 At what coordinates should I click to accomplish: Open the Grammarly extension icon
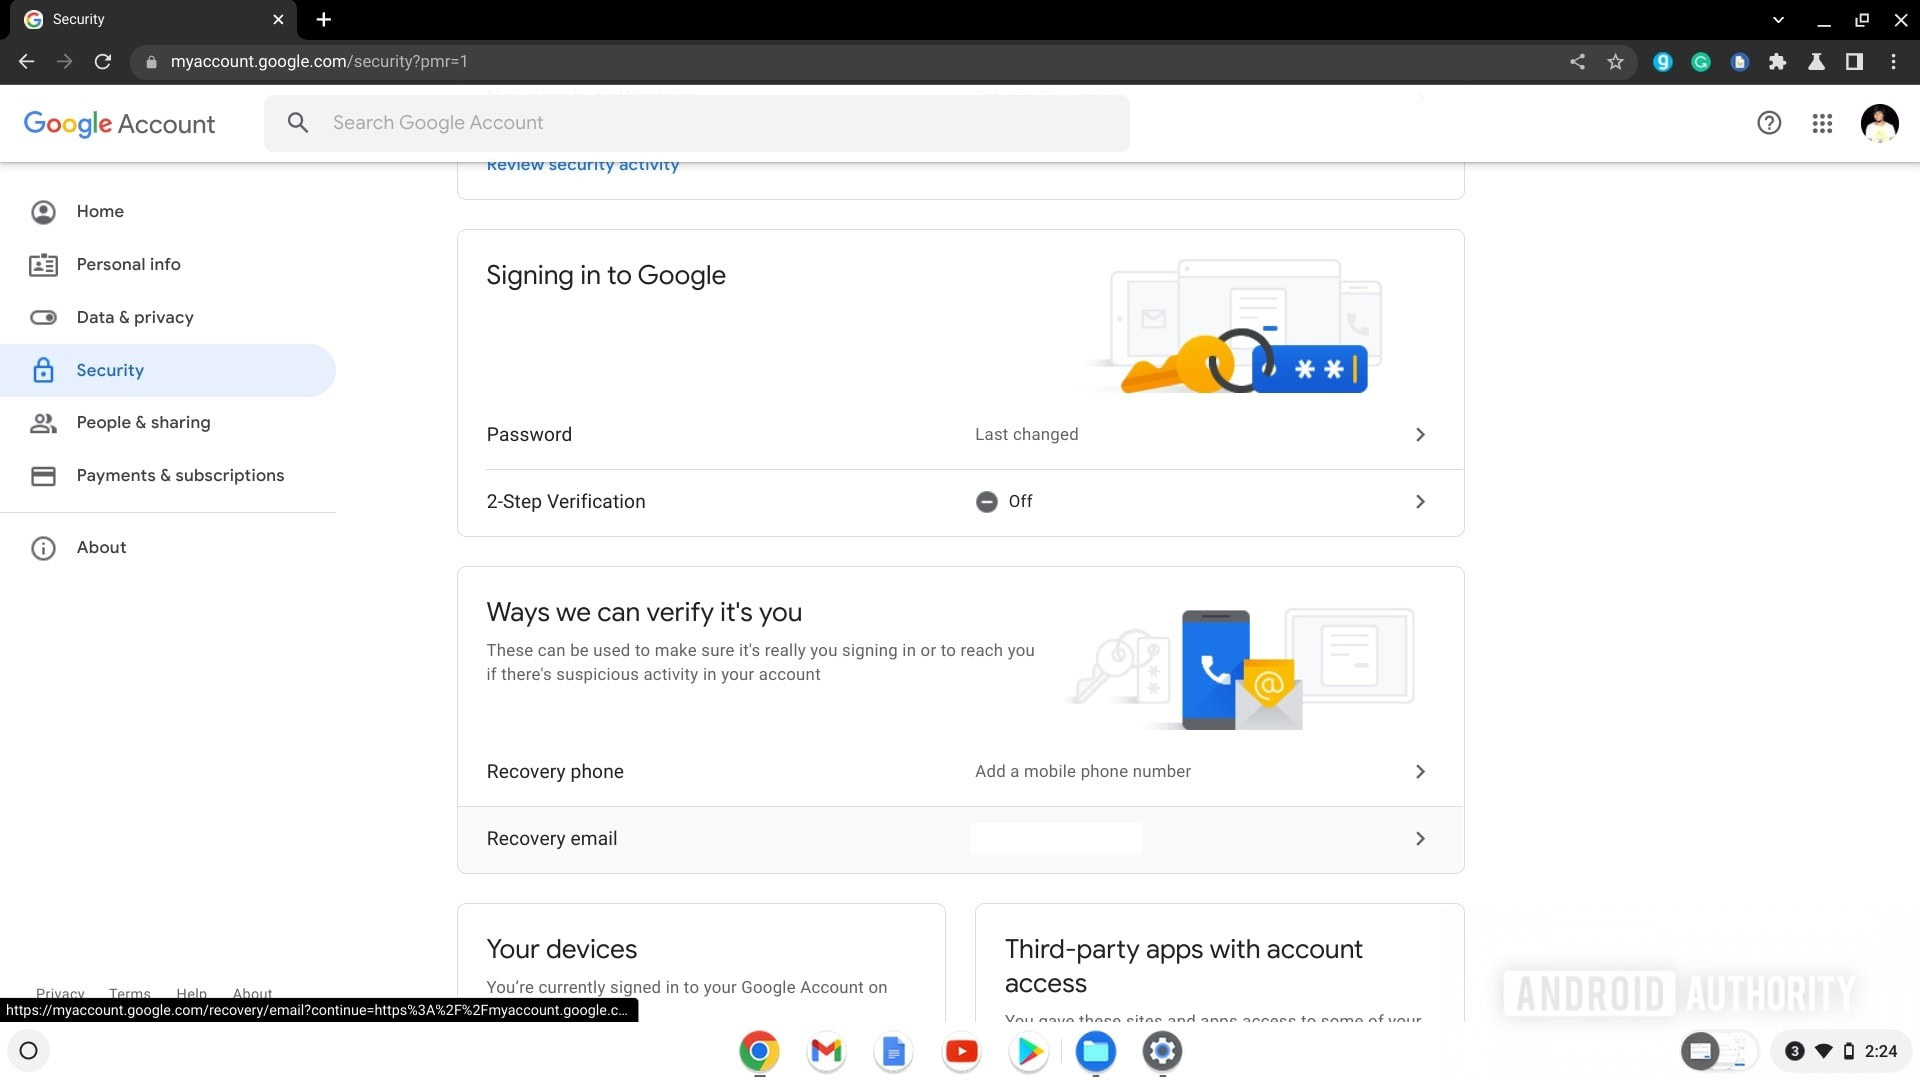(x=1701, y=62)
